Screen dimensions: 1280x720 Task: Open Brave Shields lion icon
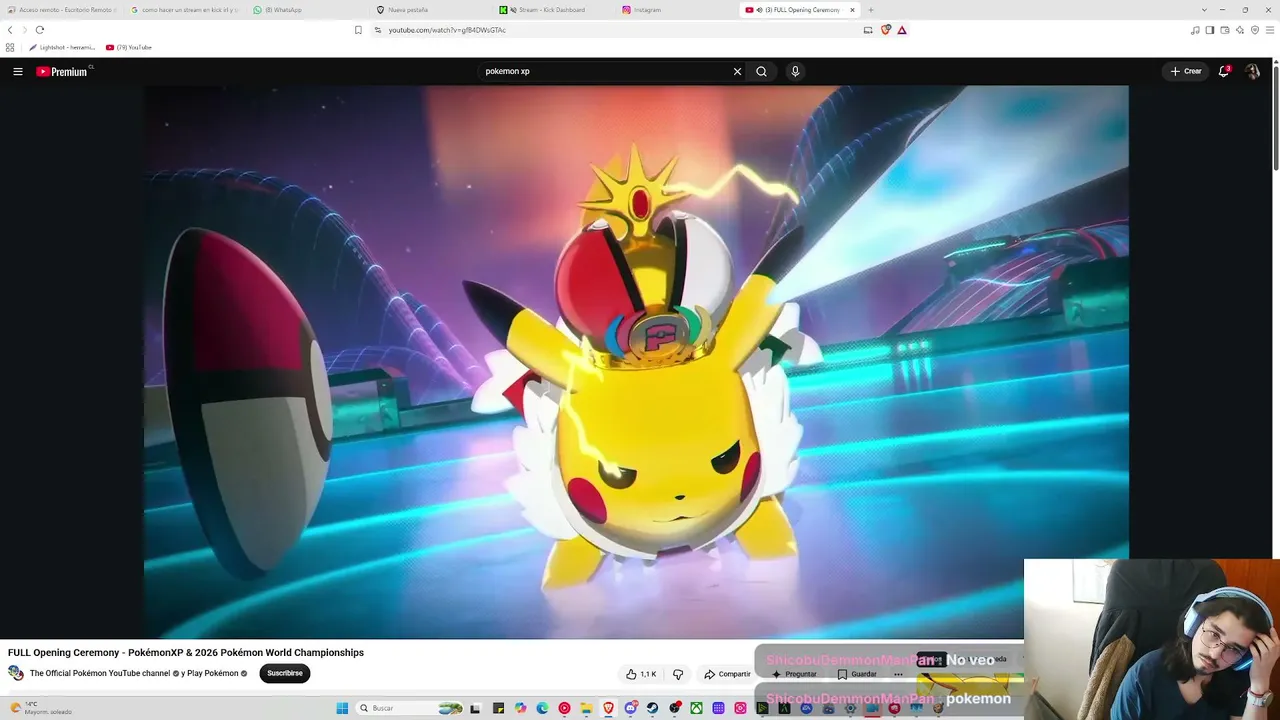886,30
